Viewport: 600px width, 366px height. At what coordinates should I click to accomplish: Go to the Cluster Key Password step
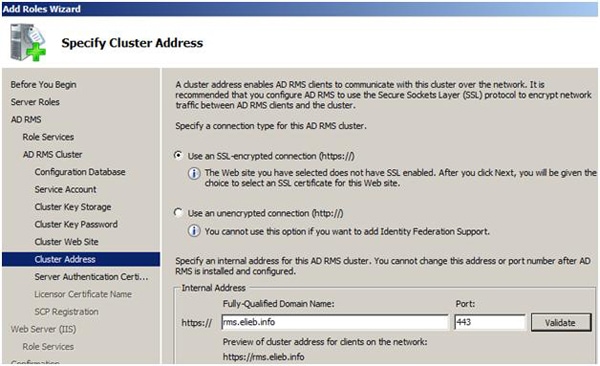point(76,224)
